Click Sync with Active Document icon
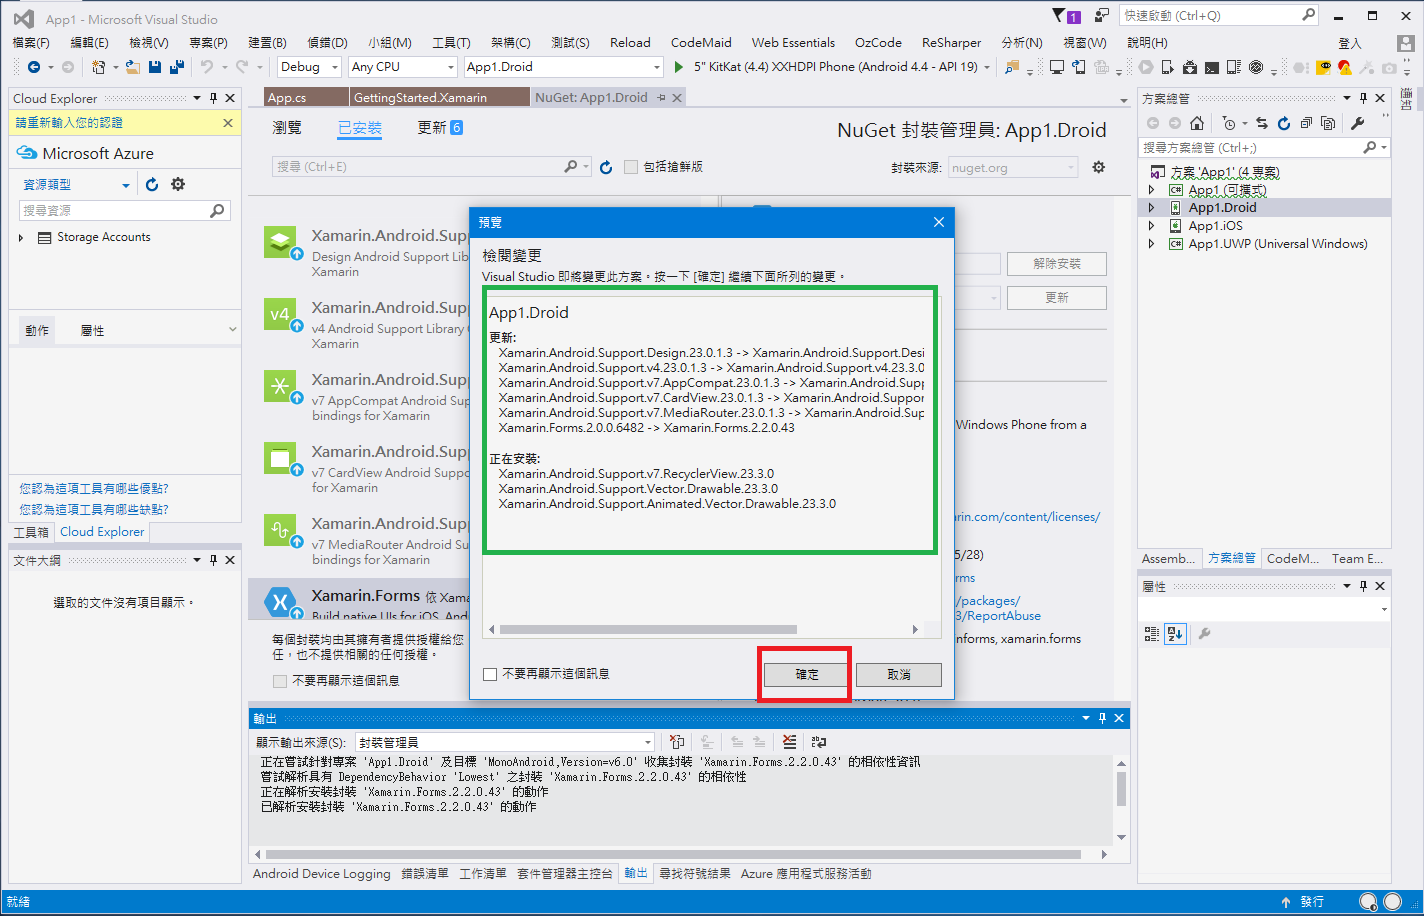This screenshot has height=916, width=1424. [1262, 123]
